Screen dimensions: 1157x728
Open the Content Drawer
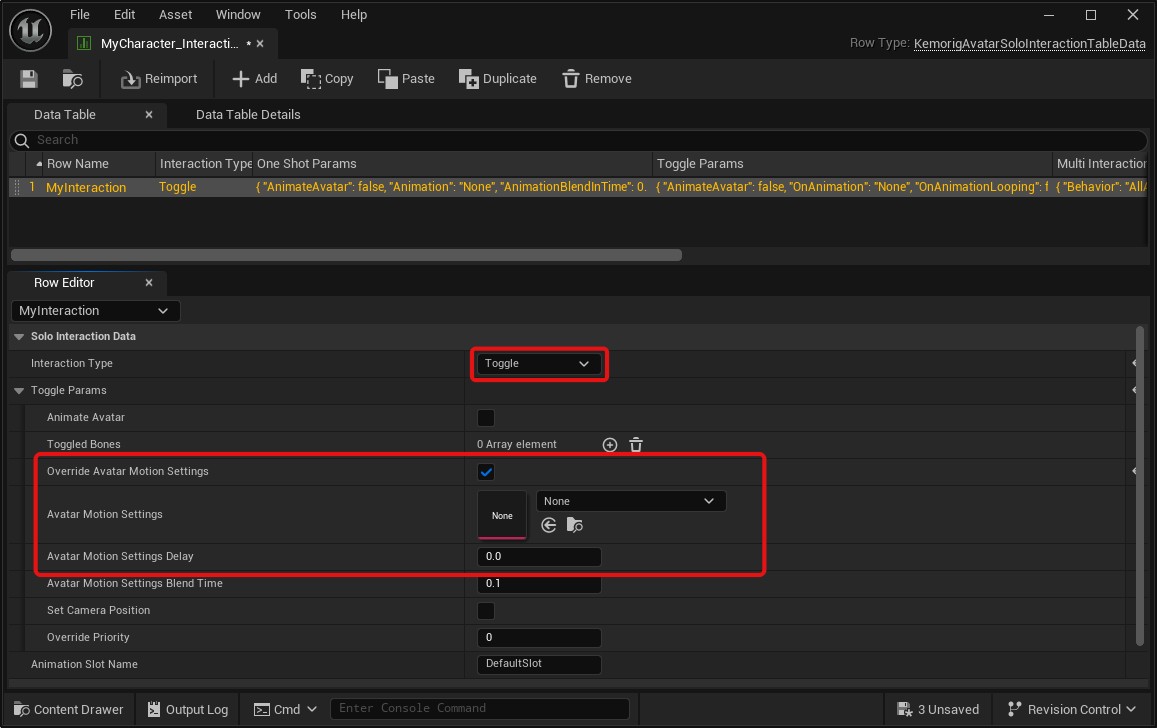click(68, 709)
